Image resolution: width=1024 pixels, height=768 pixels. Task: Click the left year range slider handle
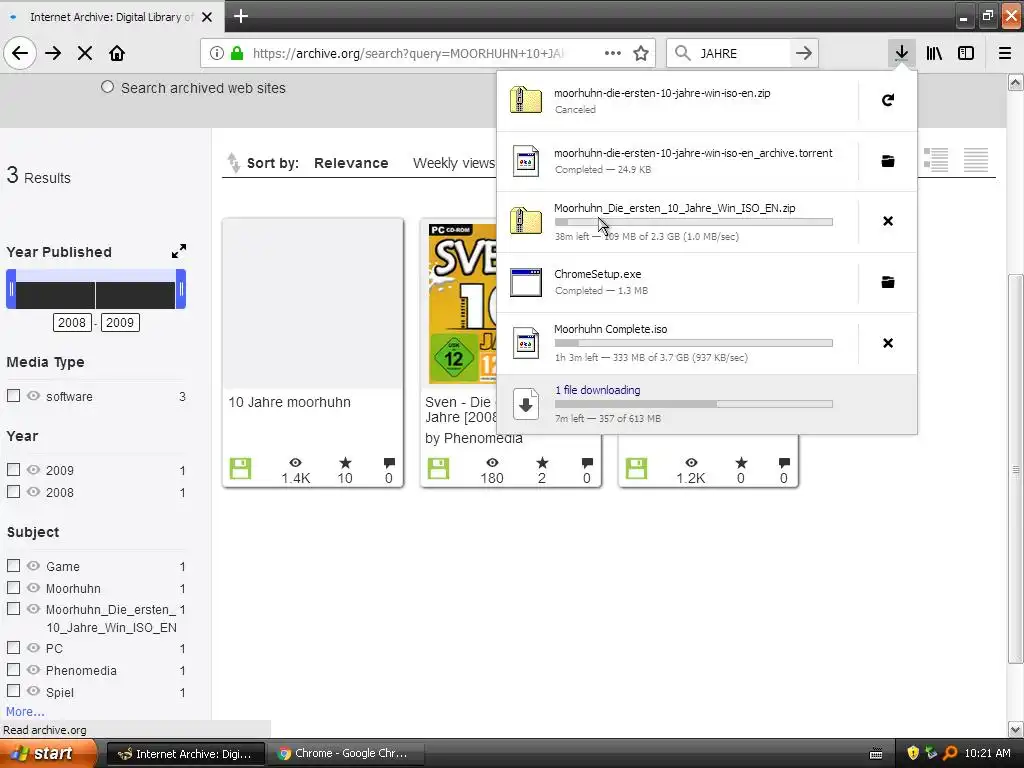11,289
